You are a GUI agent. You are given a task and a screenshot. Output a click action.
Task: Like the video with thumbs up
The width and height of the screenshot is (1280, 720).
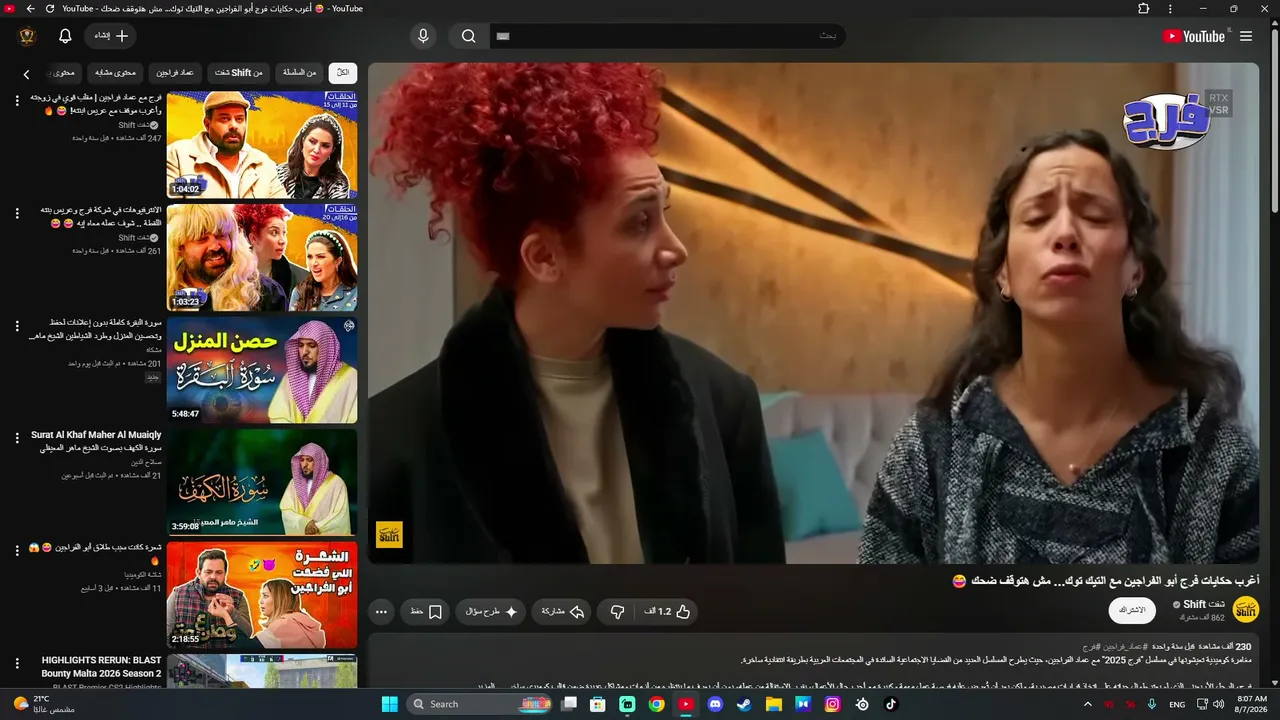point(668,611)
